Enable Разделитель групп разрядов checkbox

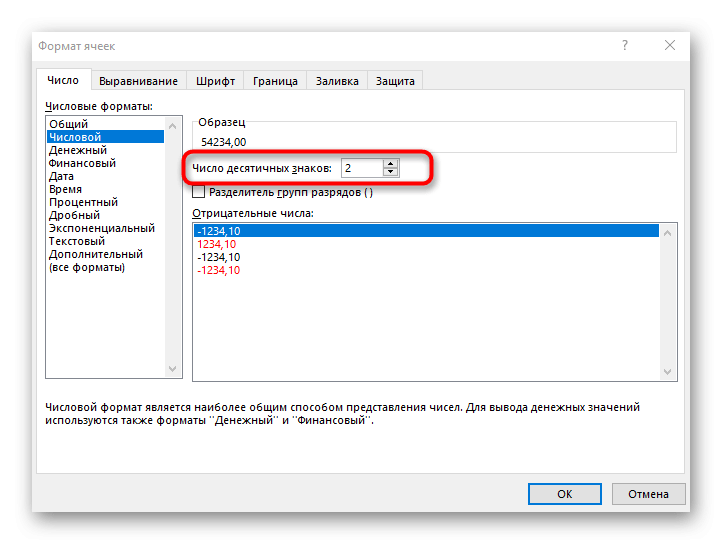point(198,192)
